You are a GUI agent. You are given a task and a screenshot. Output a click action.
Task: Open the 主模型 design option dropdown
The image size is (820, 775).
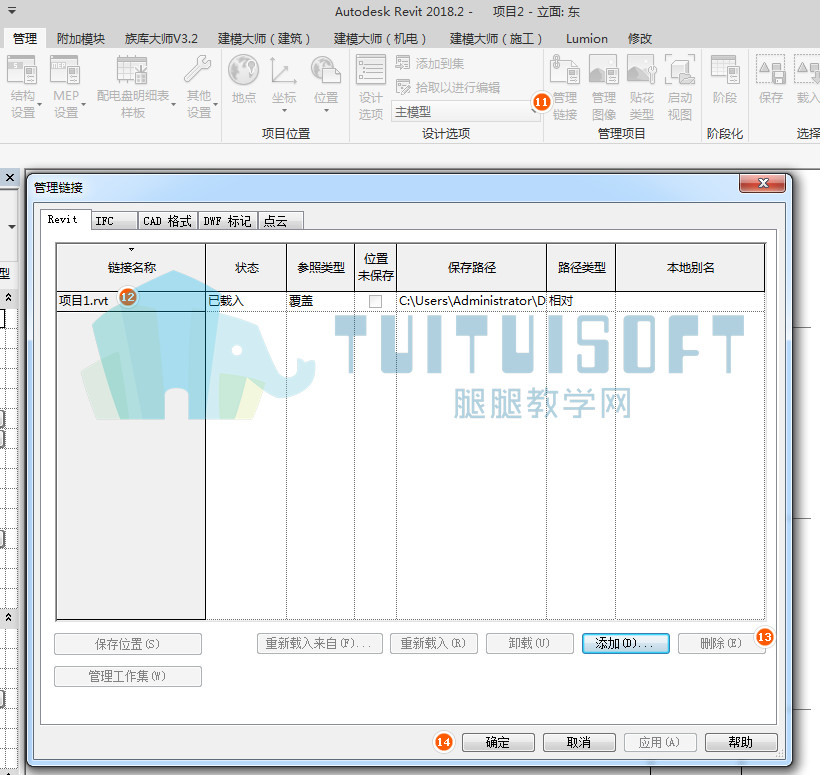point(465,112)
